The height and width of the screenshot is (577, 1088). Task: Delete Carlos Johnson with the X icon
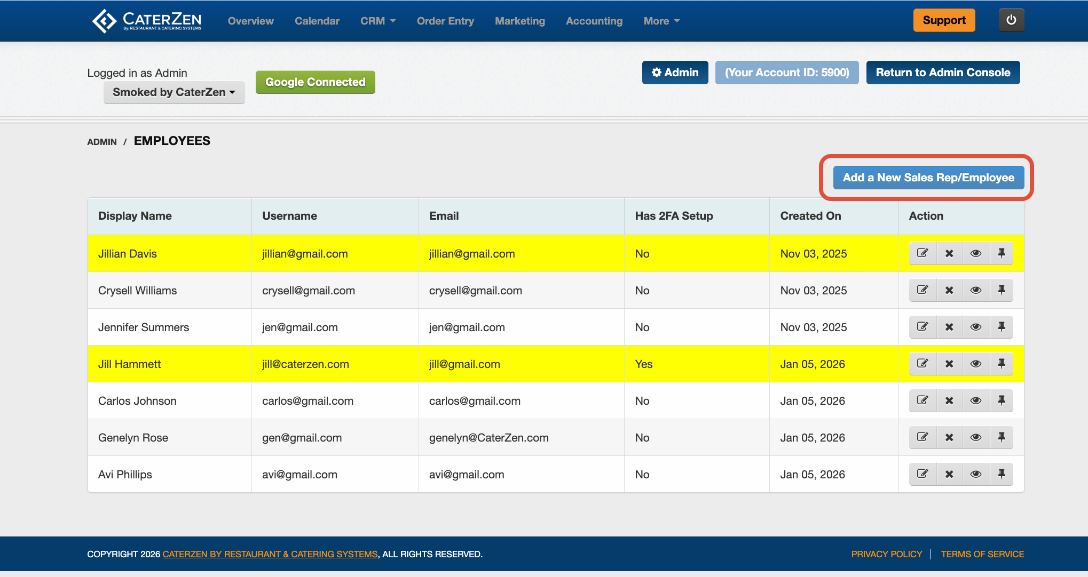[x=949, y=400]
